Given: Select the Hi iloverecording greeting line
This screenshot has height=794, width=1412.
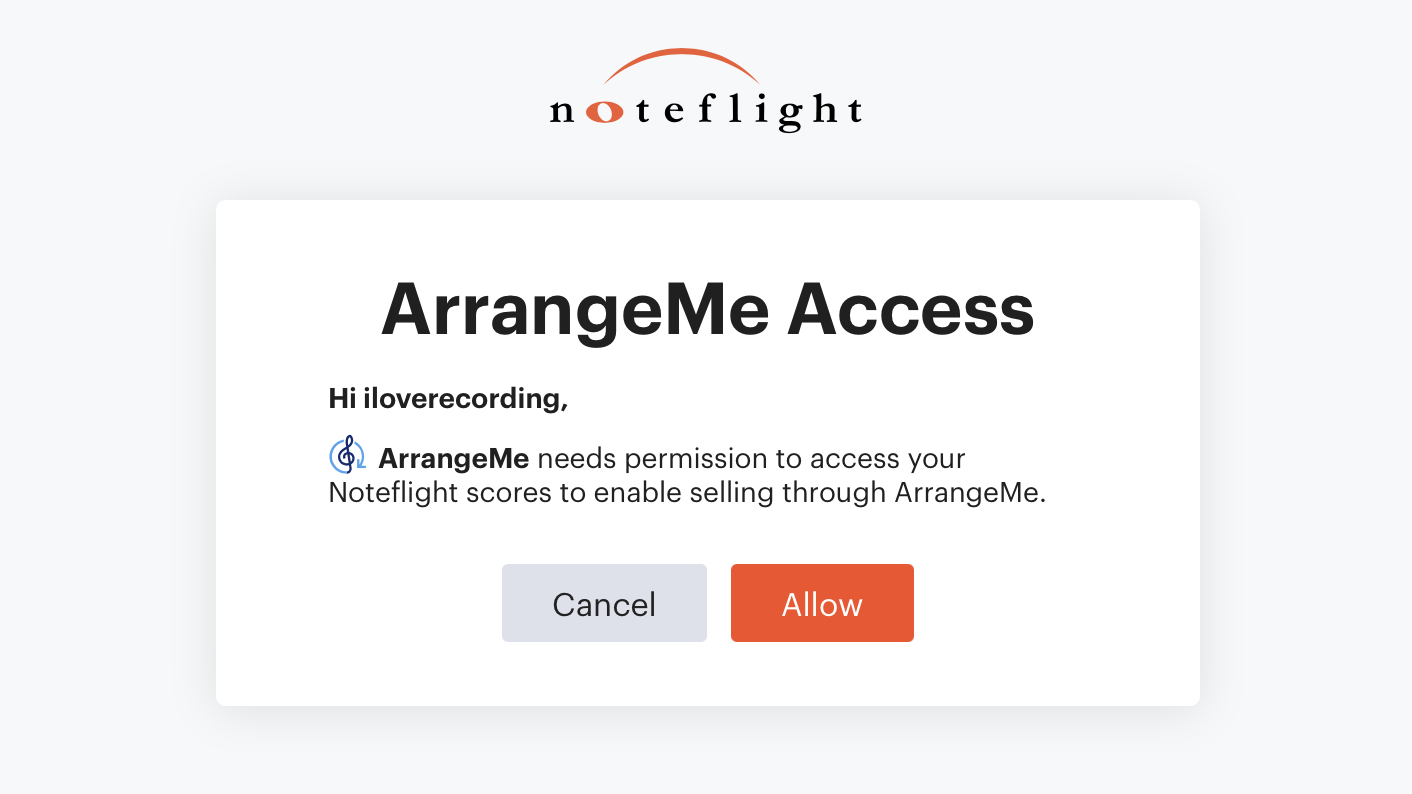Looking at the screenshot, I should [x=448, y=399].
